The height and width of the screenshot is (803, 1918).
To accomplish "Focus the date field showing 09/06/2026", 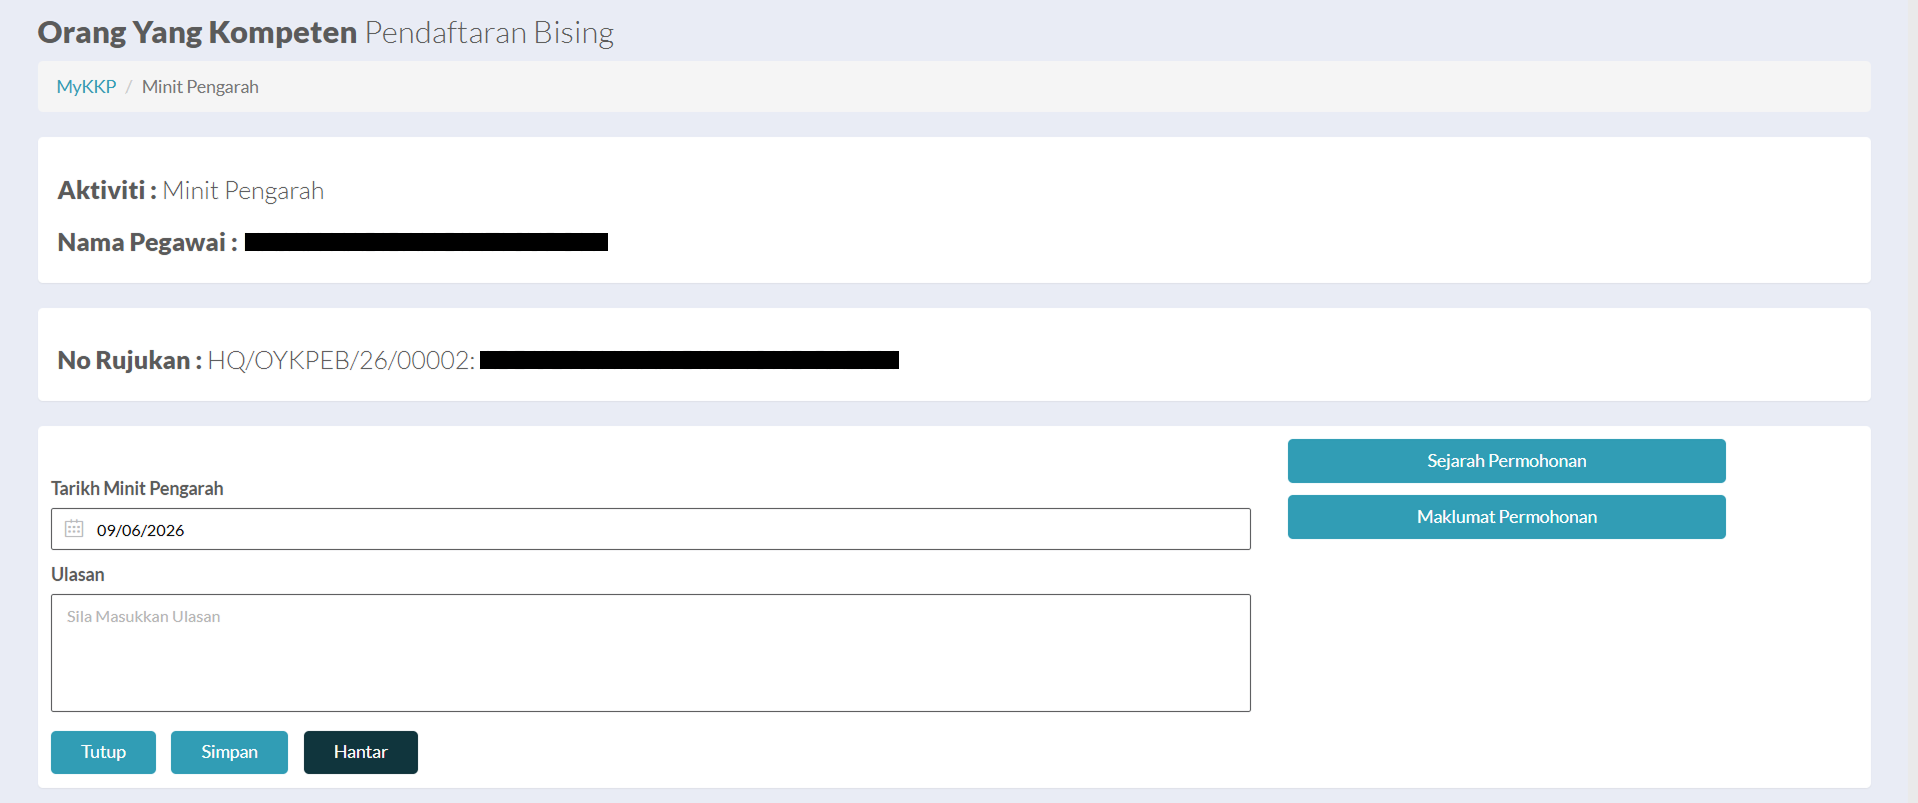I will 650,529.
